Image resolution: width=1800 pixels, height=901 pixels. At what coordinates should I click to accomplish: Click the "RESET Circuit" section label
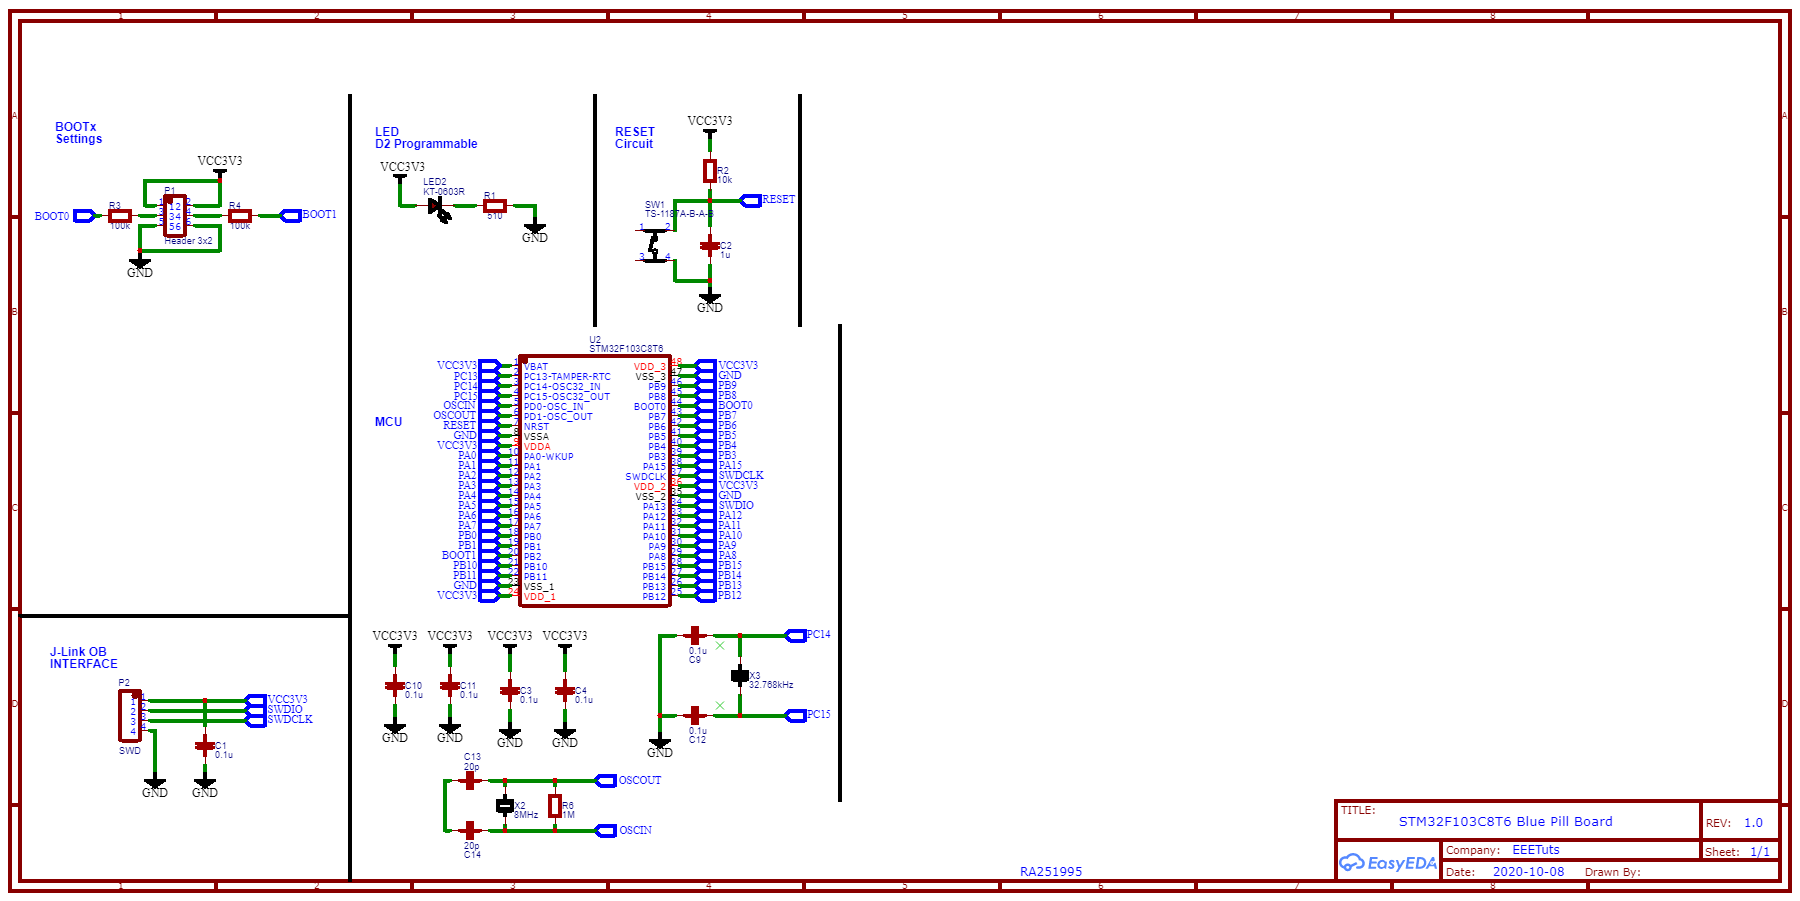pyautogui.click(x=634, y=138)
